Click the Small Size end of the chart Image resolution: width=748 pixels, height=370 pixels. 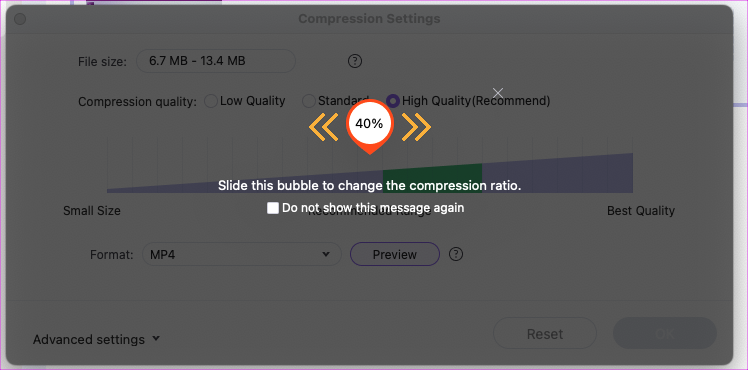[x=92, y=211]
